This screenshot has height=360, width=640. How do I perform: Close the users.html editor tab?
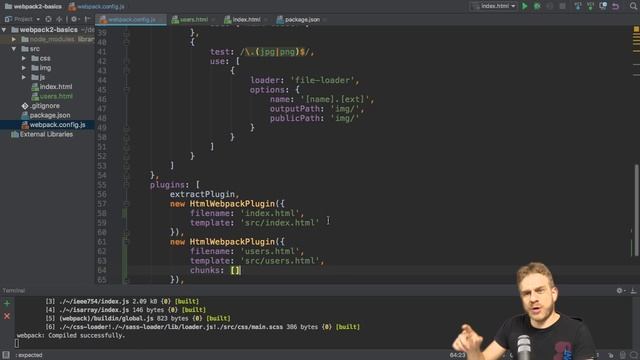[x=213, y=20]
